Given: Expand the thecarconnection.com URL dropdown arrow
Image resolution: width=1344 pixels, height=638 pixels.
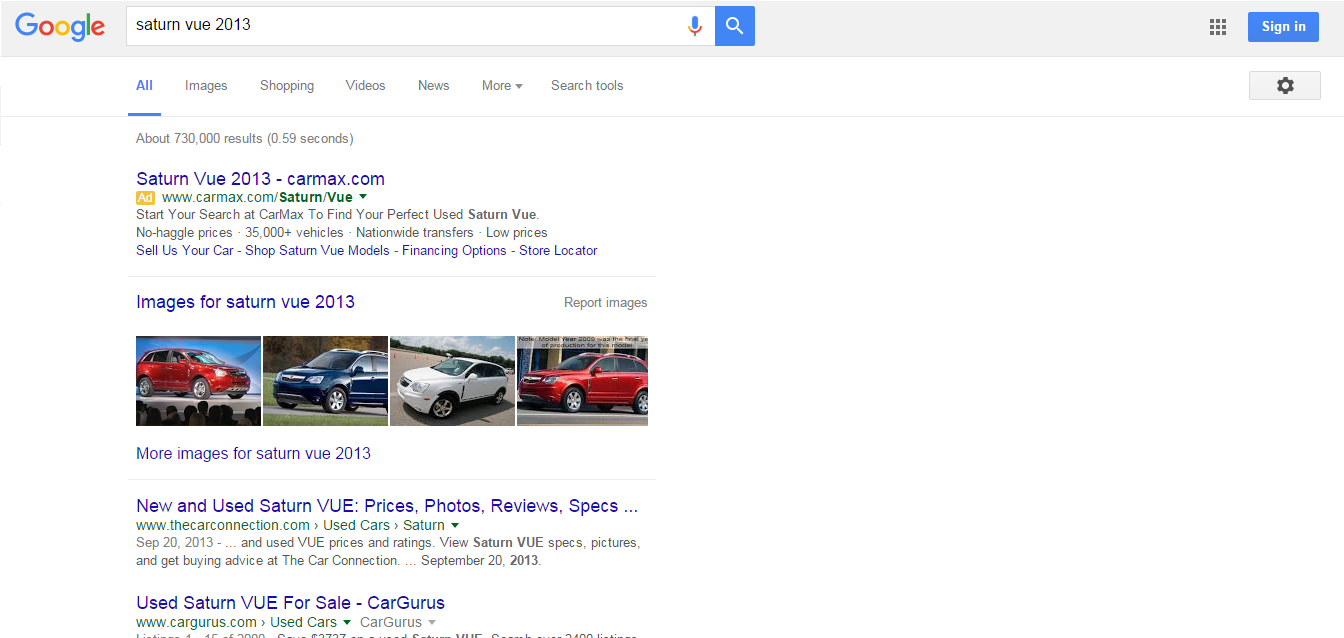Looking at the screenshot, I should tap(455, 525).
